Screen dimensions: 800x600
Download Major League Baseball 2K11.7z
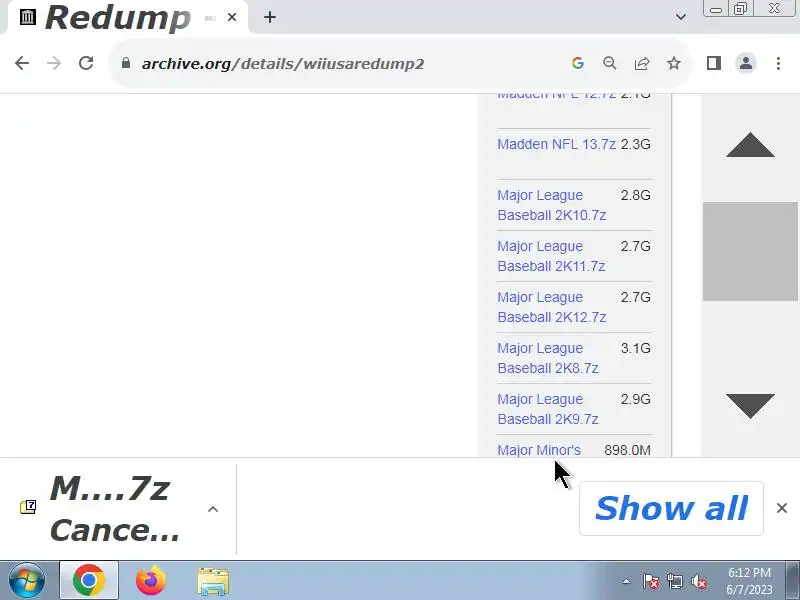(551, 256)
